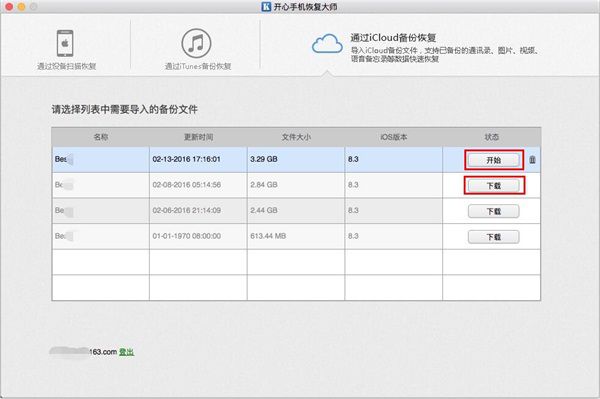
Task: Click the 请选择列表中需要导入的备份文件 heading
Action: 125,109
